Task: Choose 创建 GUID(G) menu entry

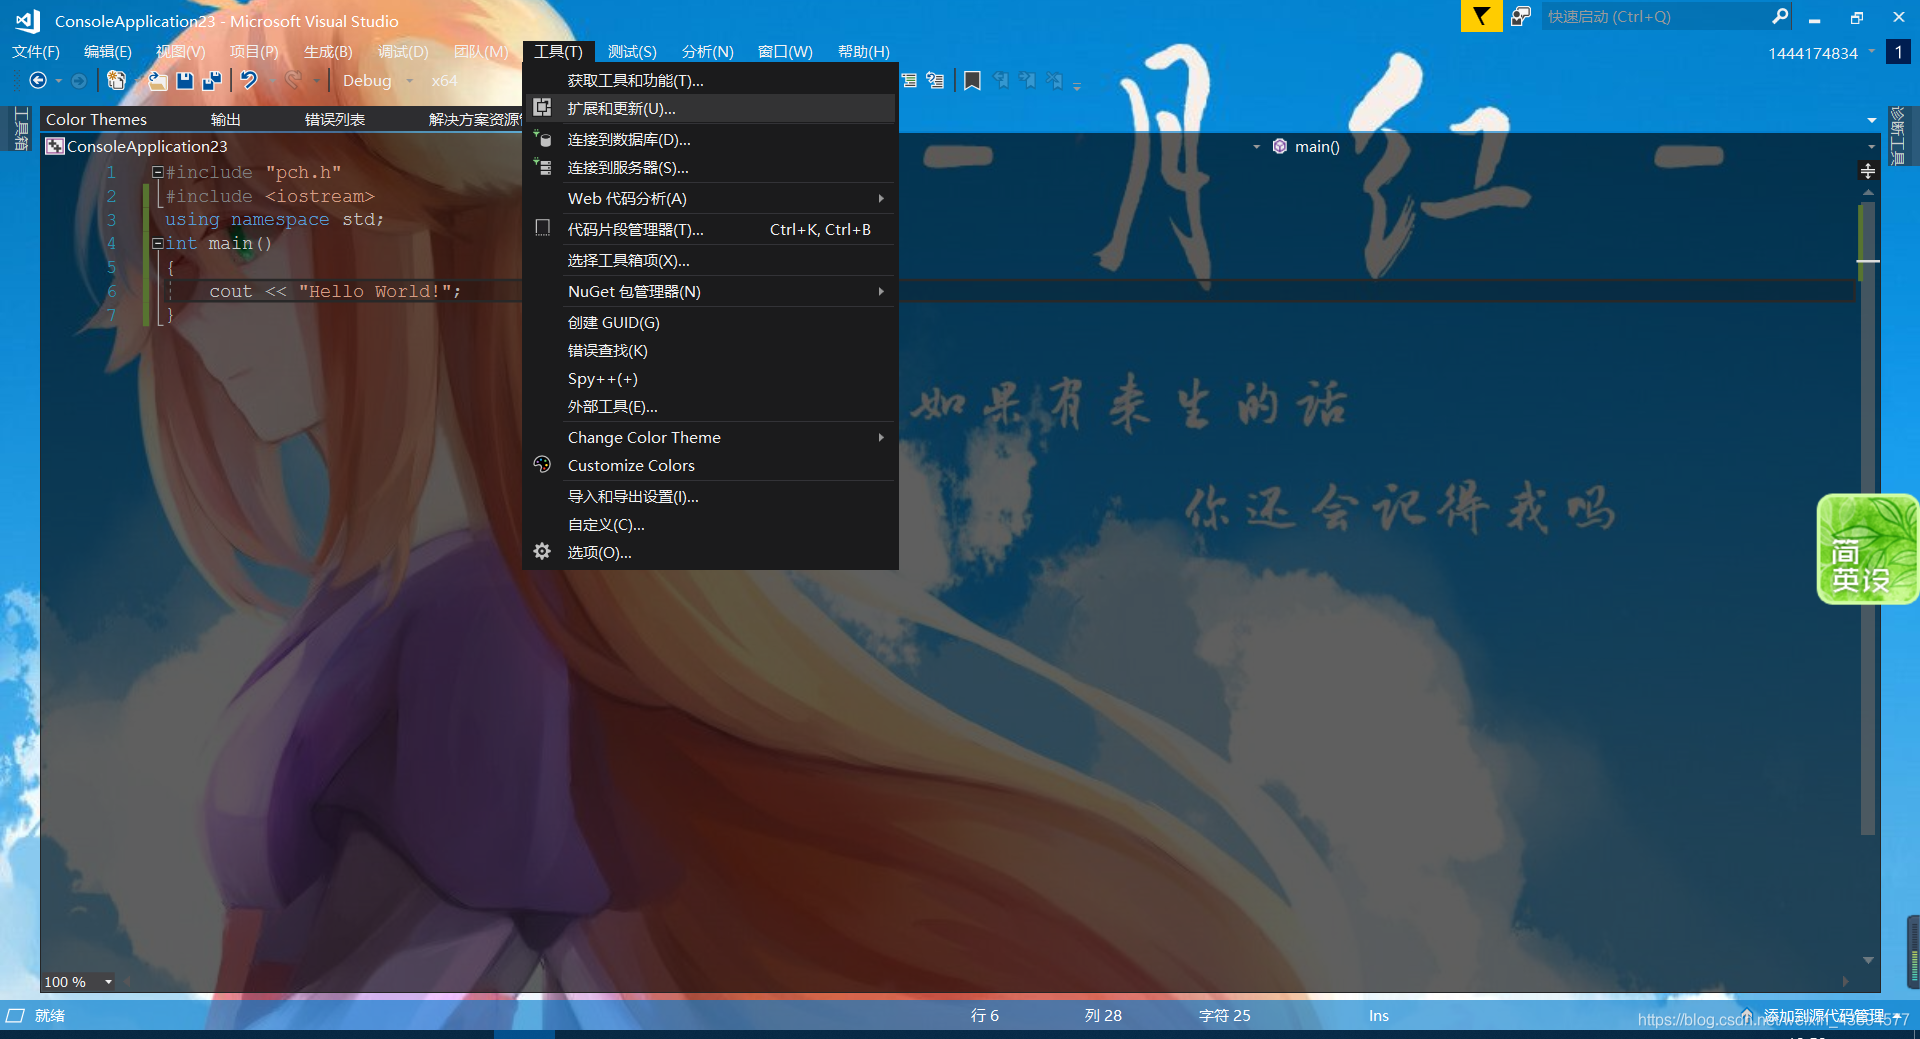Action: tap(709, 322)
